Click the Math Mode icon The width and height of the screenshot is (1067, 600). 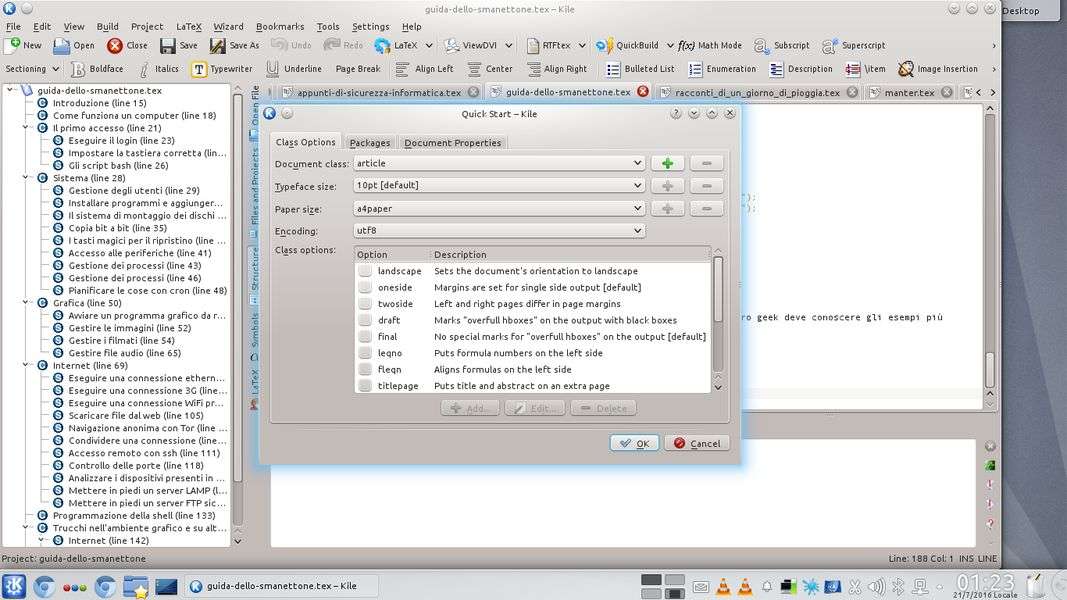[686, 45]
